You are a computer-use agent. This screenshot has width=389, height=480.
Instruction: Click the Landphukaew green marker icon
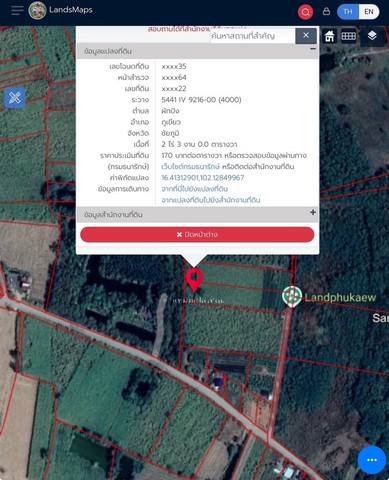(x=292, y=296)
